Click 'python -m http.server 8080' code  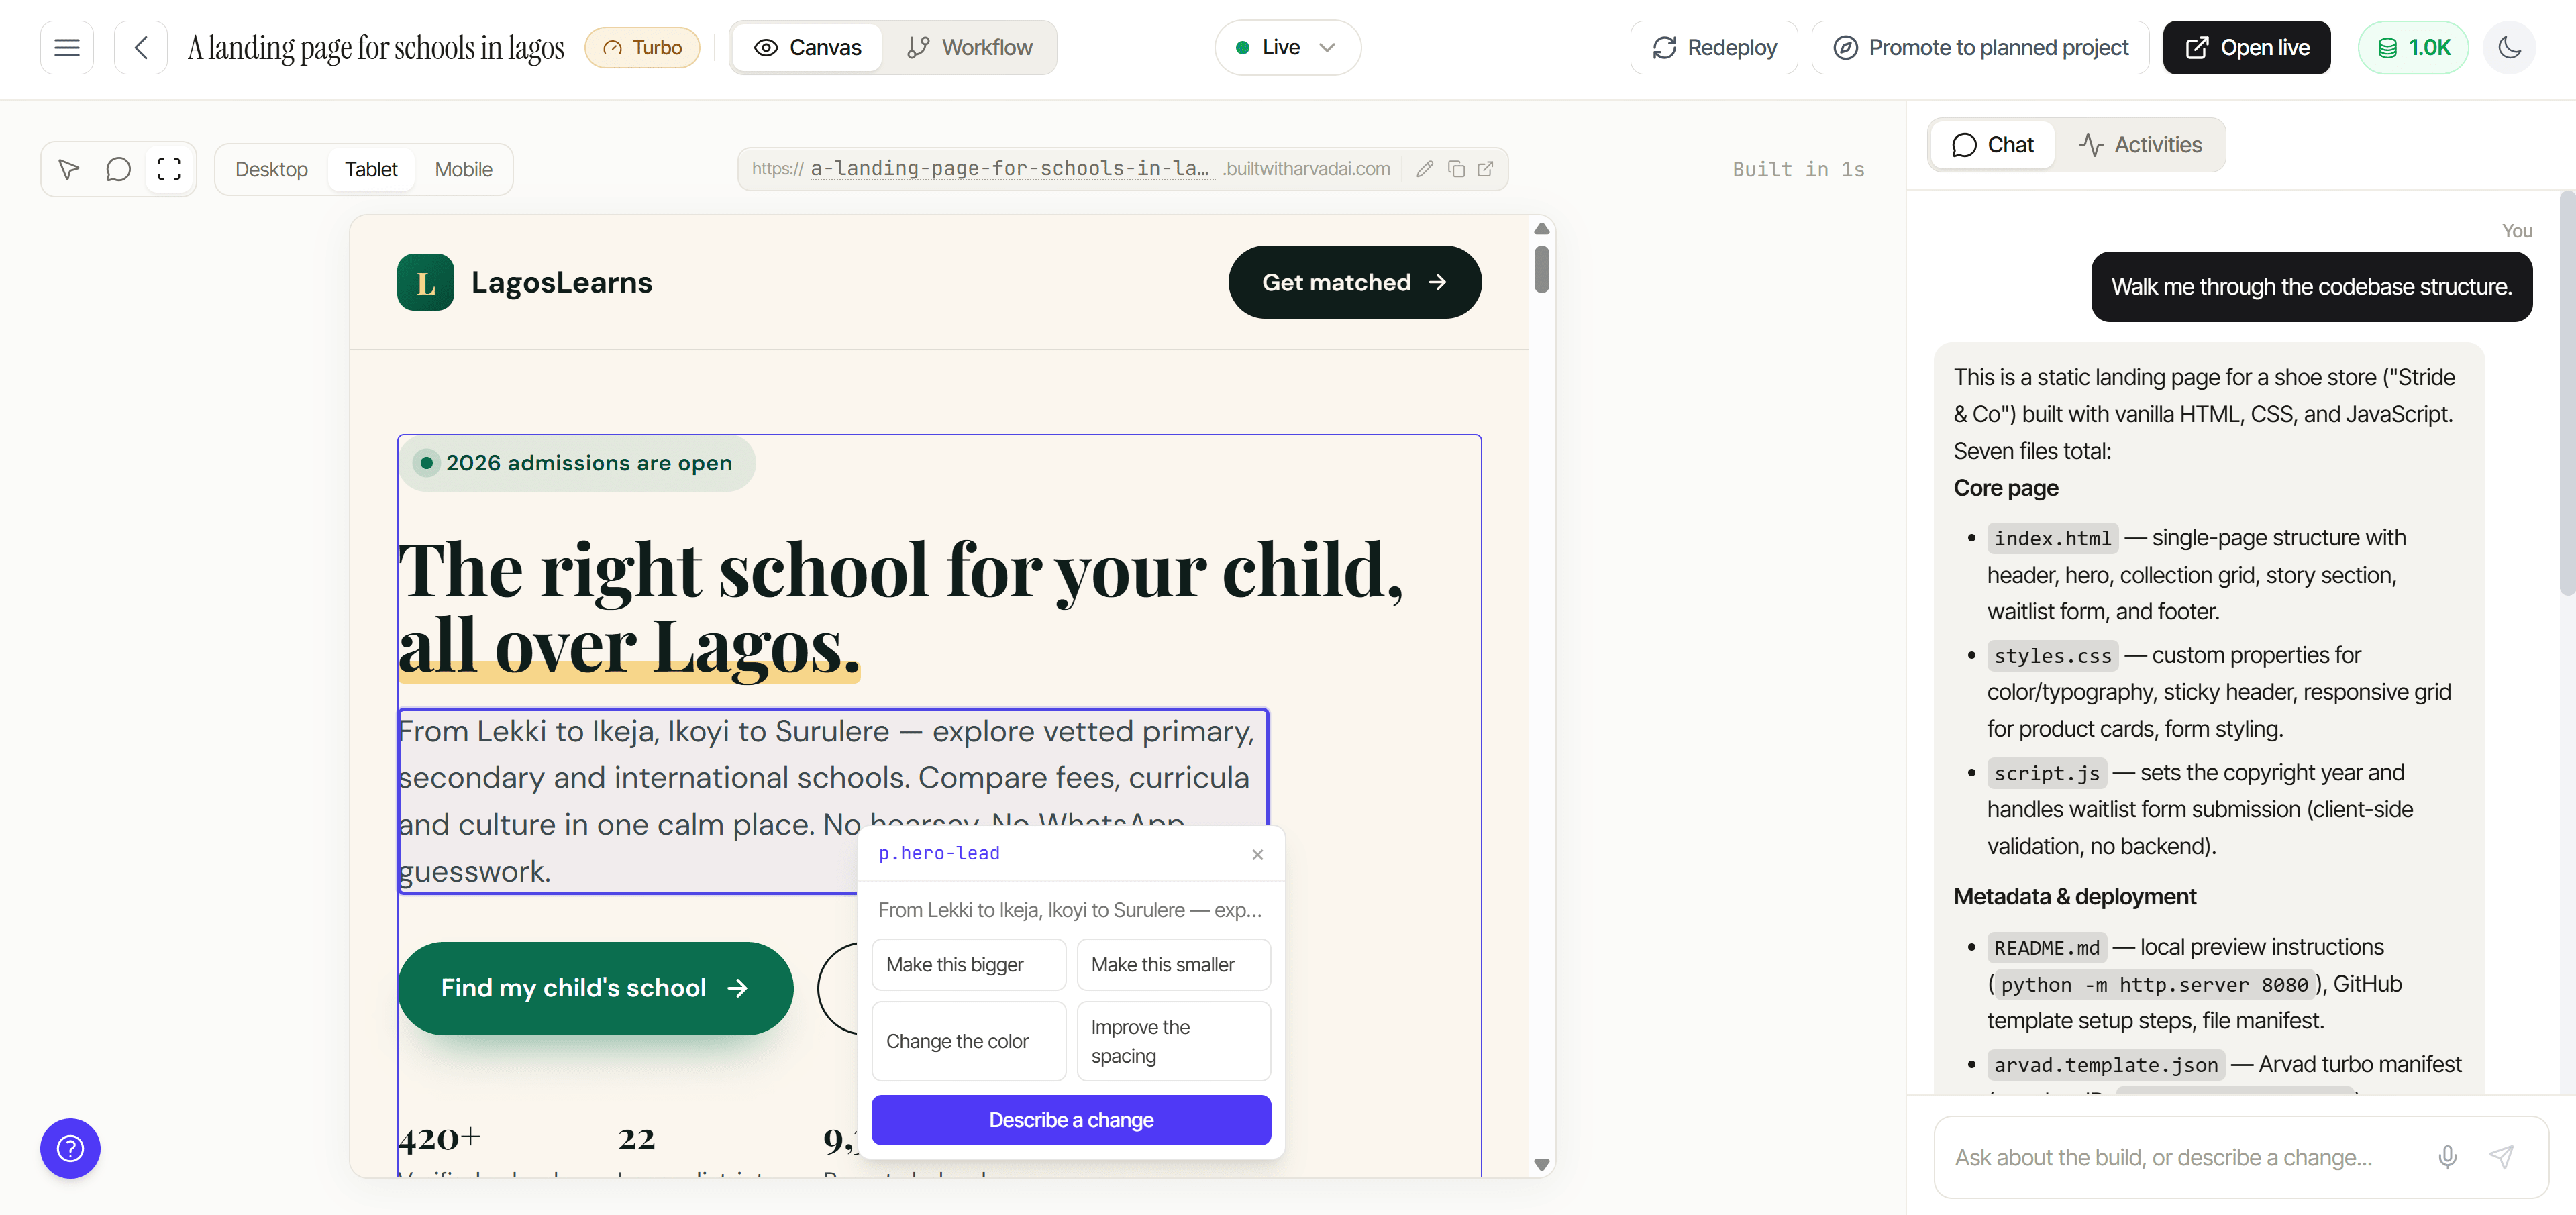coord(2154,985)
